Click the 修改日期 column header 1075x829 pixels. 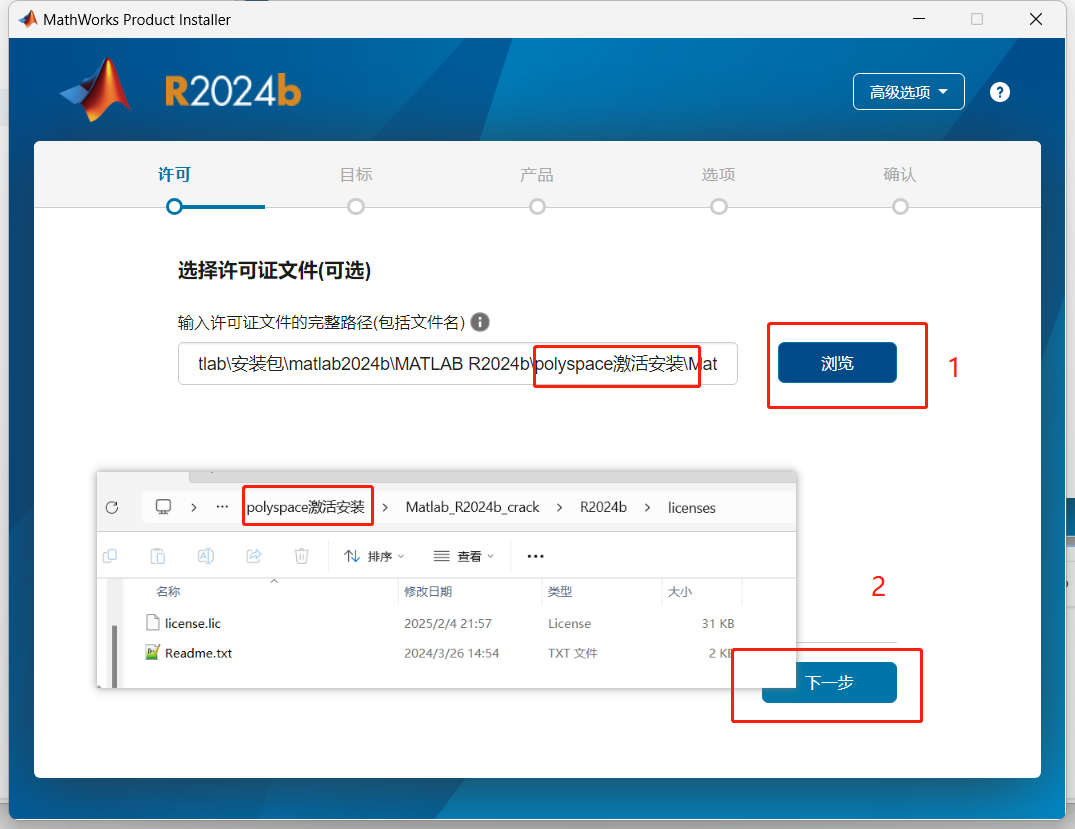pos(428,591)
